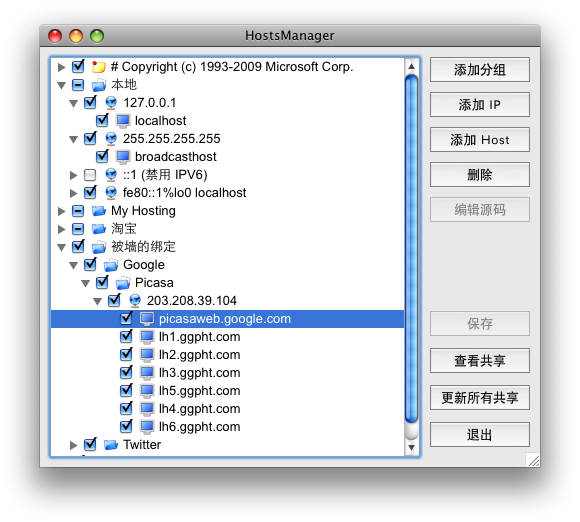Viewport: 580px width, 522px height.
Task: Uncheck the 127.0.0.1 checkbox
Action: pos(90,102)
